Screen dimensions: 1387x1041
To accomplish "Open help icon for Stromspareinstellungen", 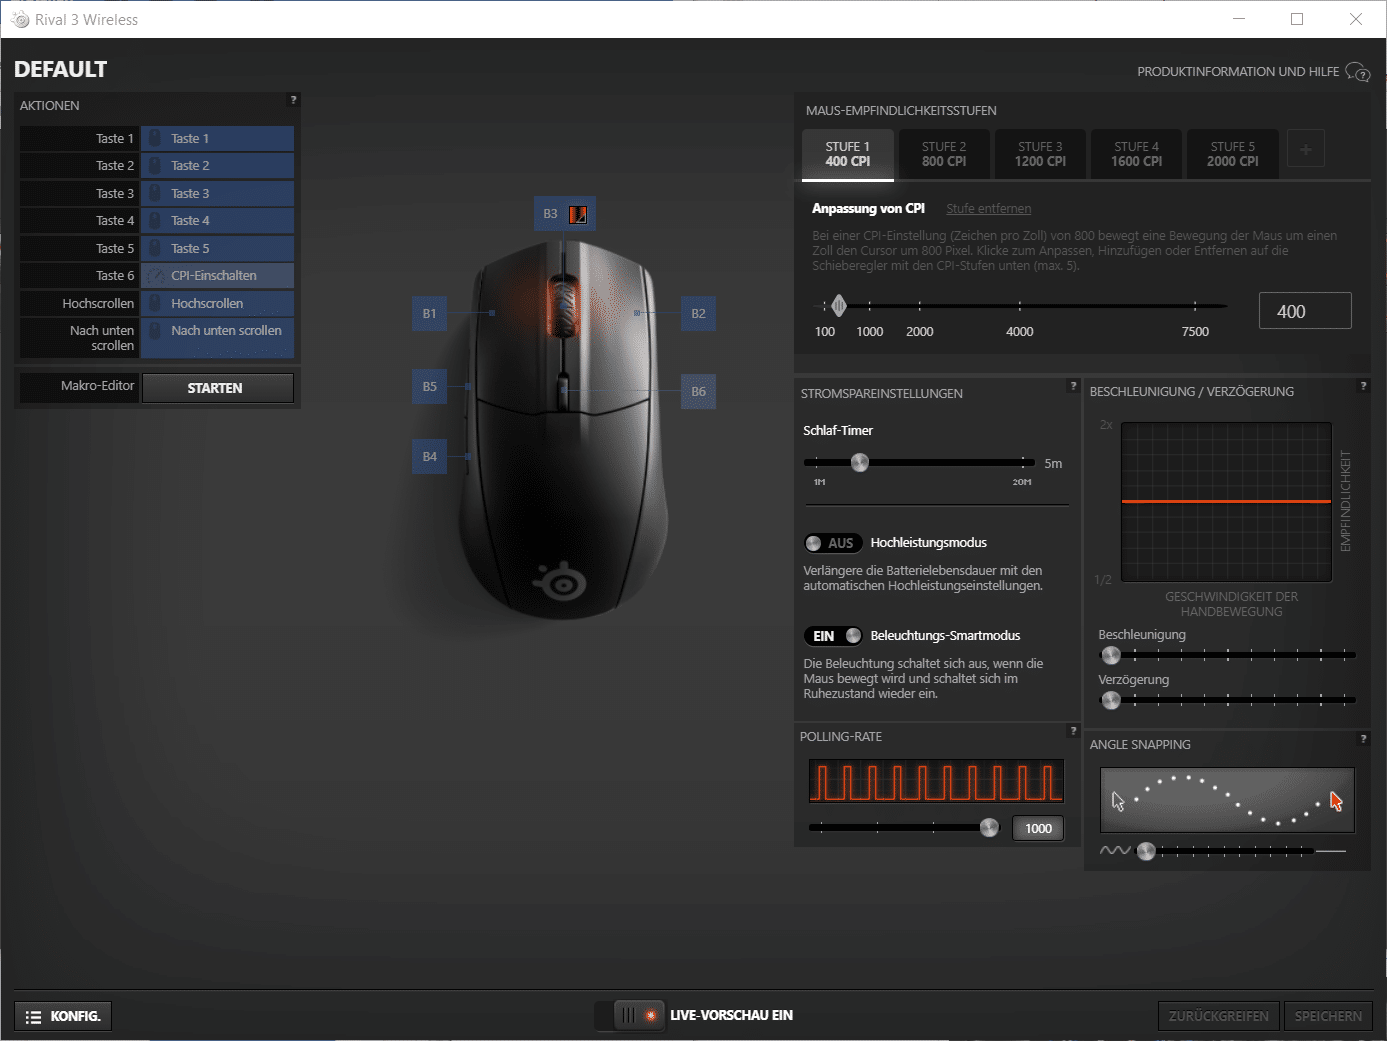I will (x=1073, y=386).
